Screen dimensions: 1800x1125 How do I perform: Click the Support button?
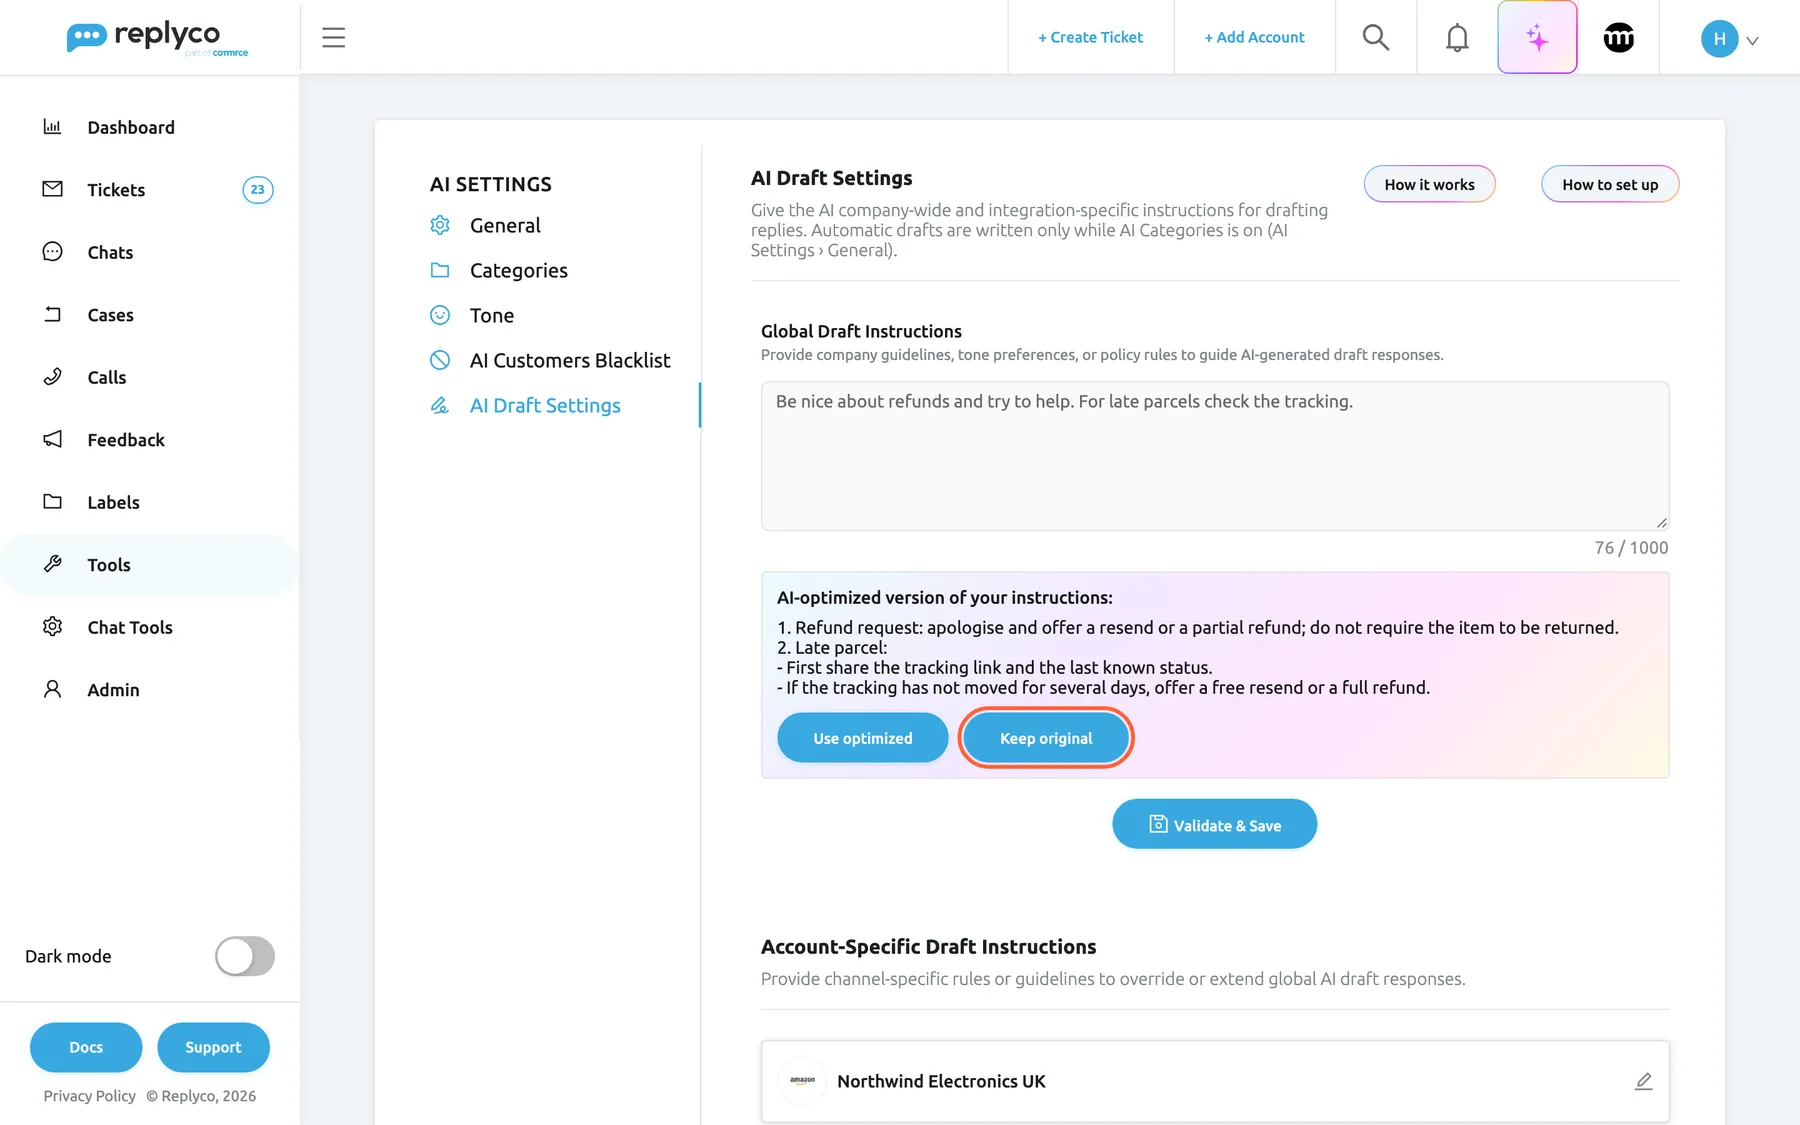213,1047
